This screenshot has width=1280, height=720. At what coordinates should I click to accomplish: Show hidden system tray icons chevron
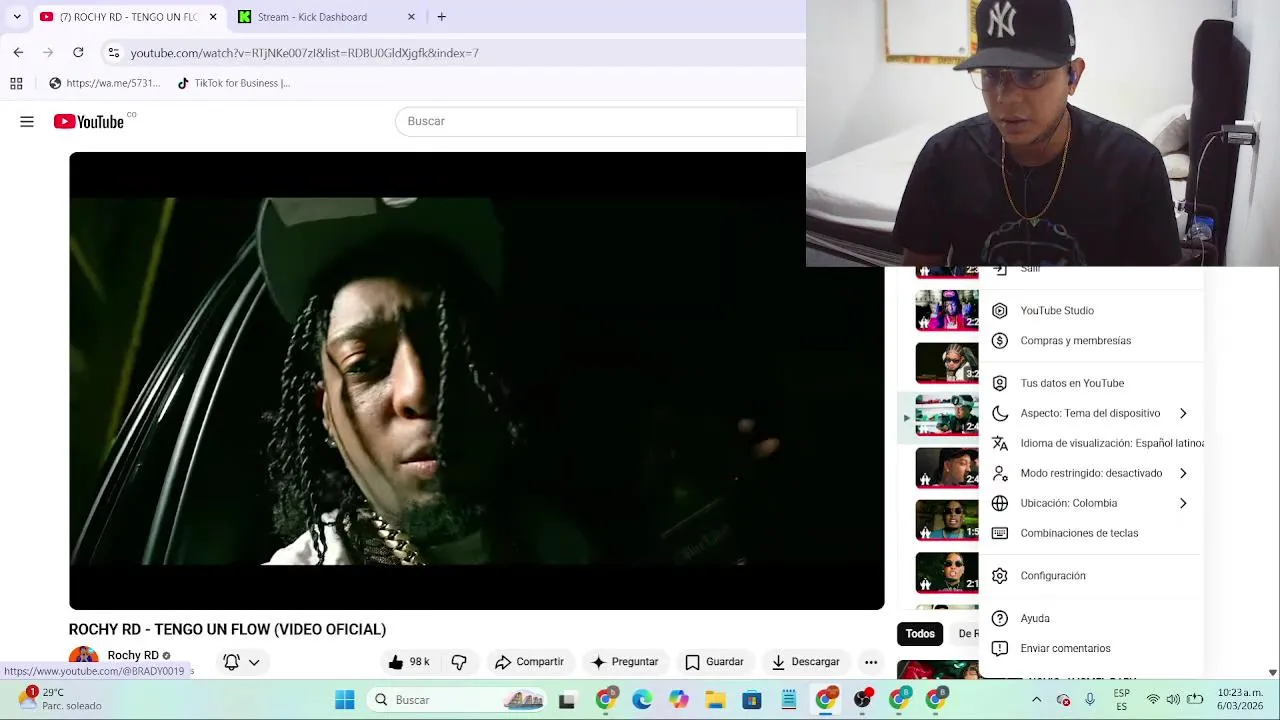coord(1036,700)
